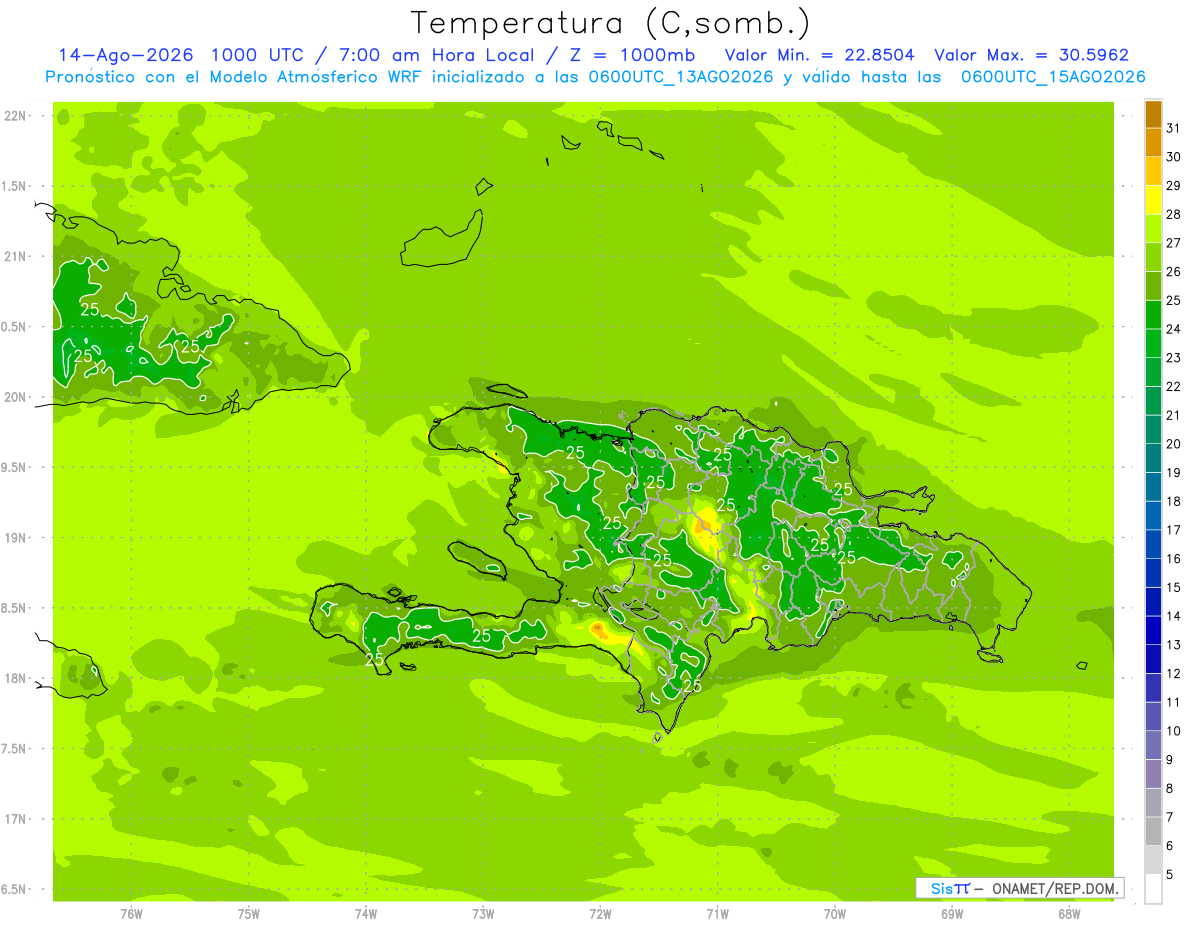Click the colorbar label "31"
This screenshot has height=927, width=1200.
pos(1173,128)
